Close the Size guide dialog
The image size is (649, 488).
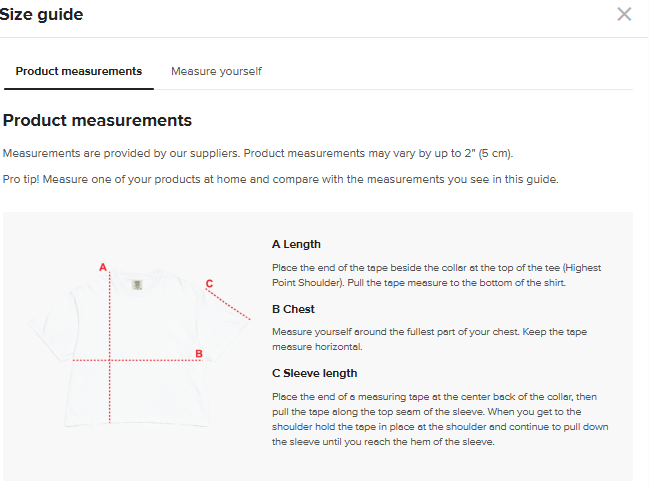click(624, 14)
